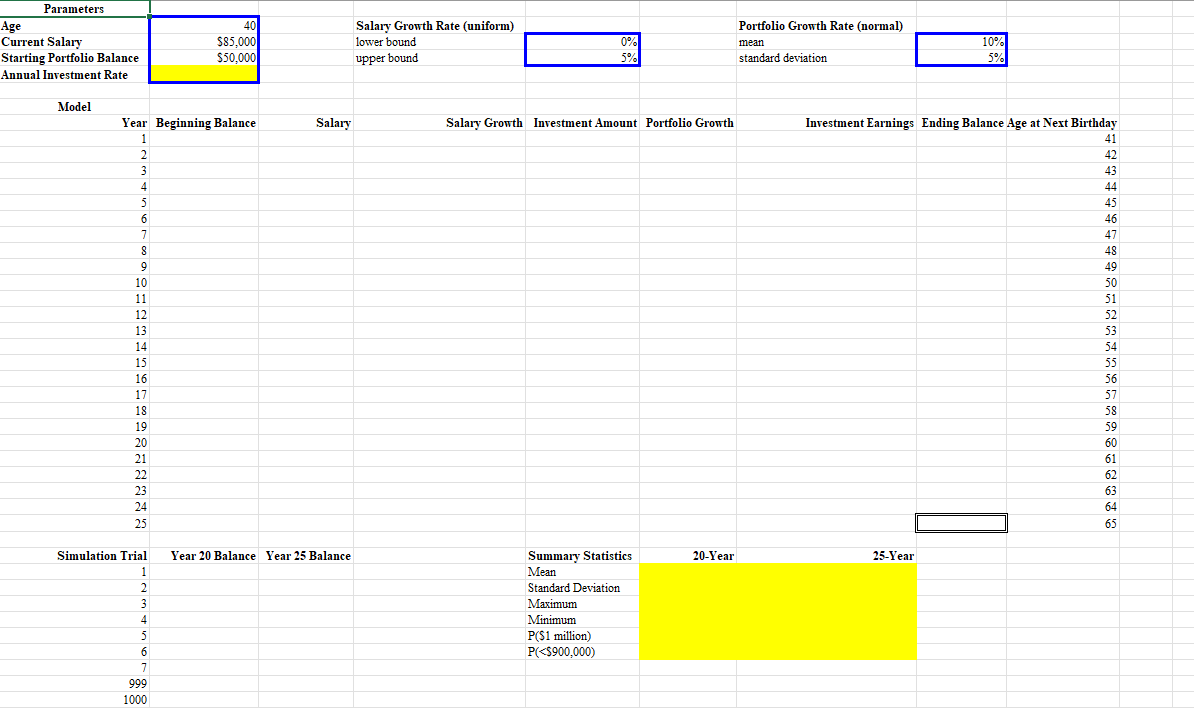Select the salary growth 'lower bound' label
This screenshot has height=708, width=1194.
[x=386, y=42]
